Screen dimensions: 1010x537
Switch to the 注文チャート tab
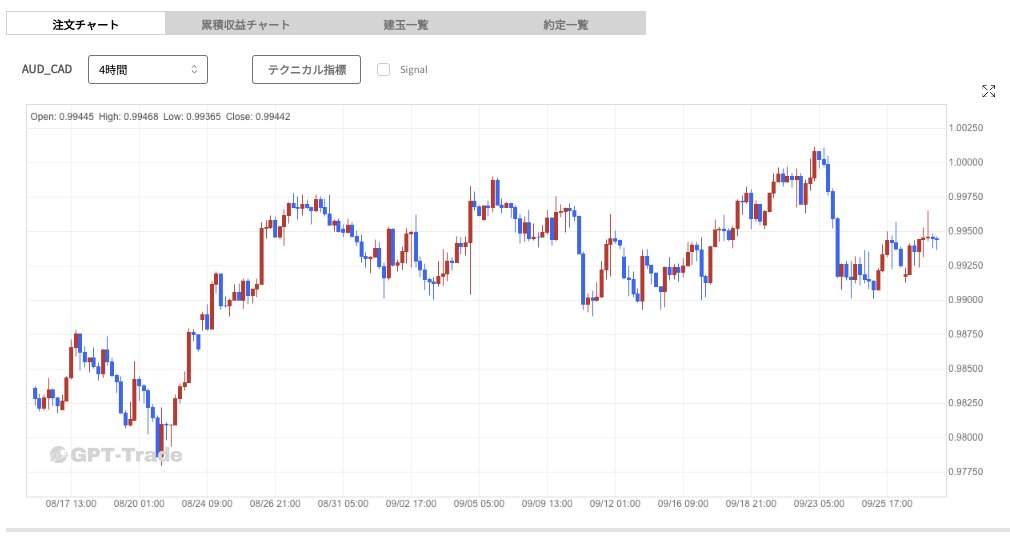pyautogui.click(x=86, y=24)
